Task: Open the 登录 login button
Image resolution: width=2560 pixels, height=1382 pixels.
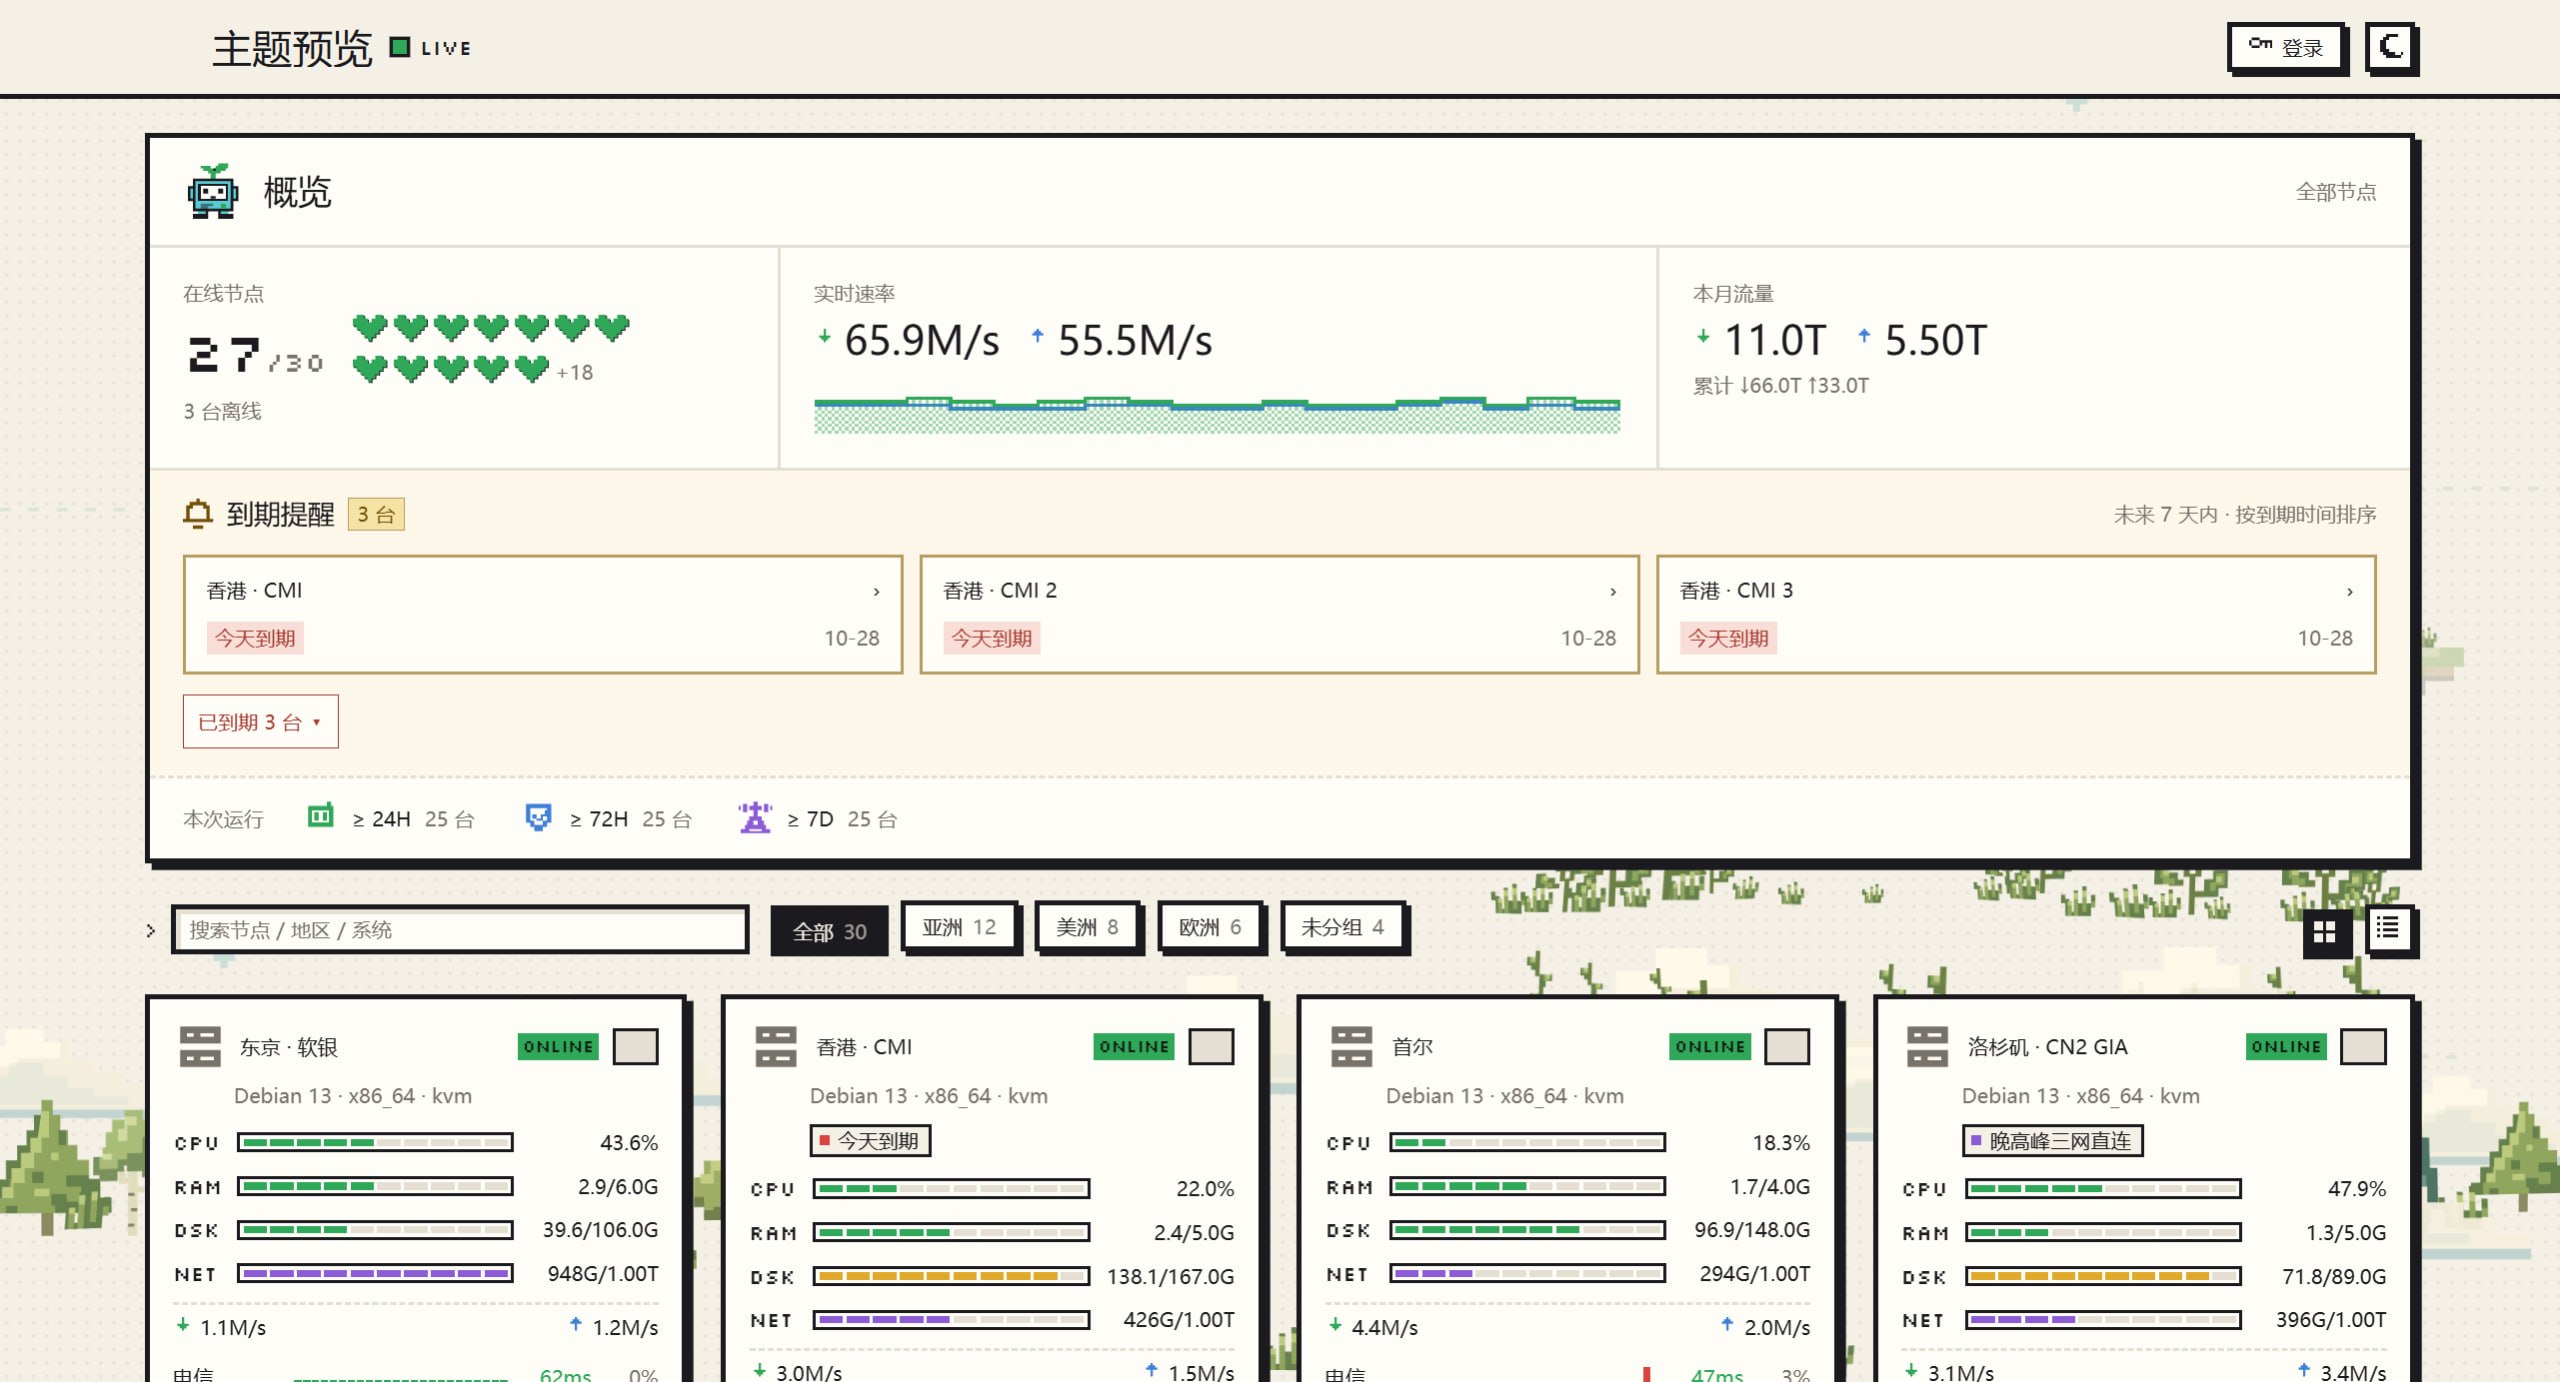Action: (x=2286, y=47)
